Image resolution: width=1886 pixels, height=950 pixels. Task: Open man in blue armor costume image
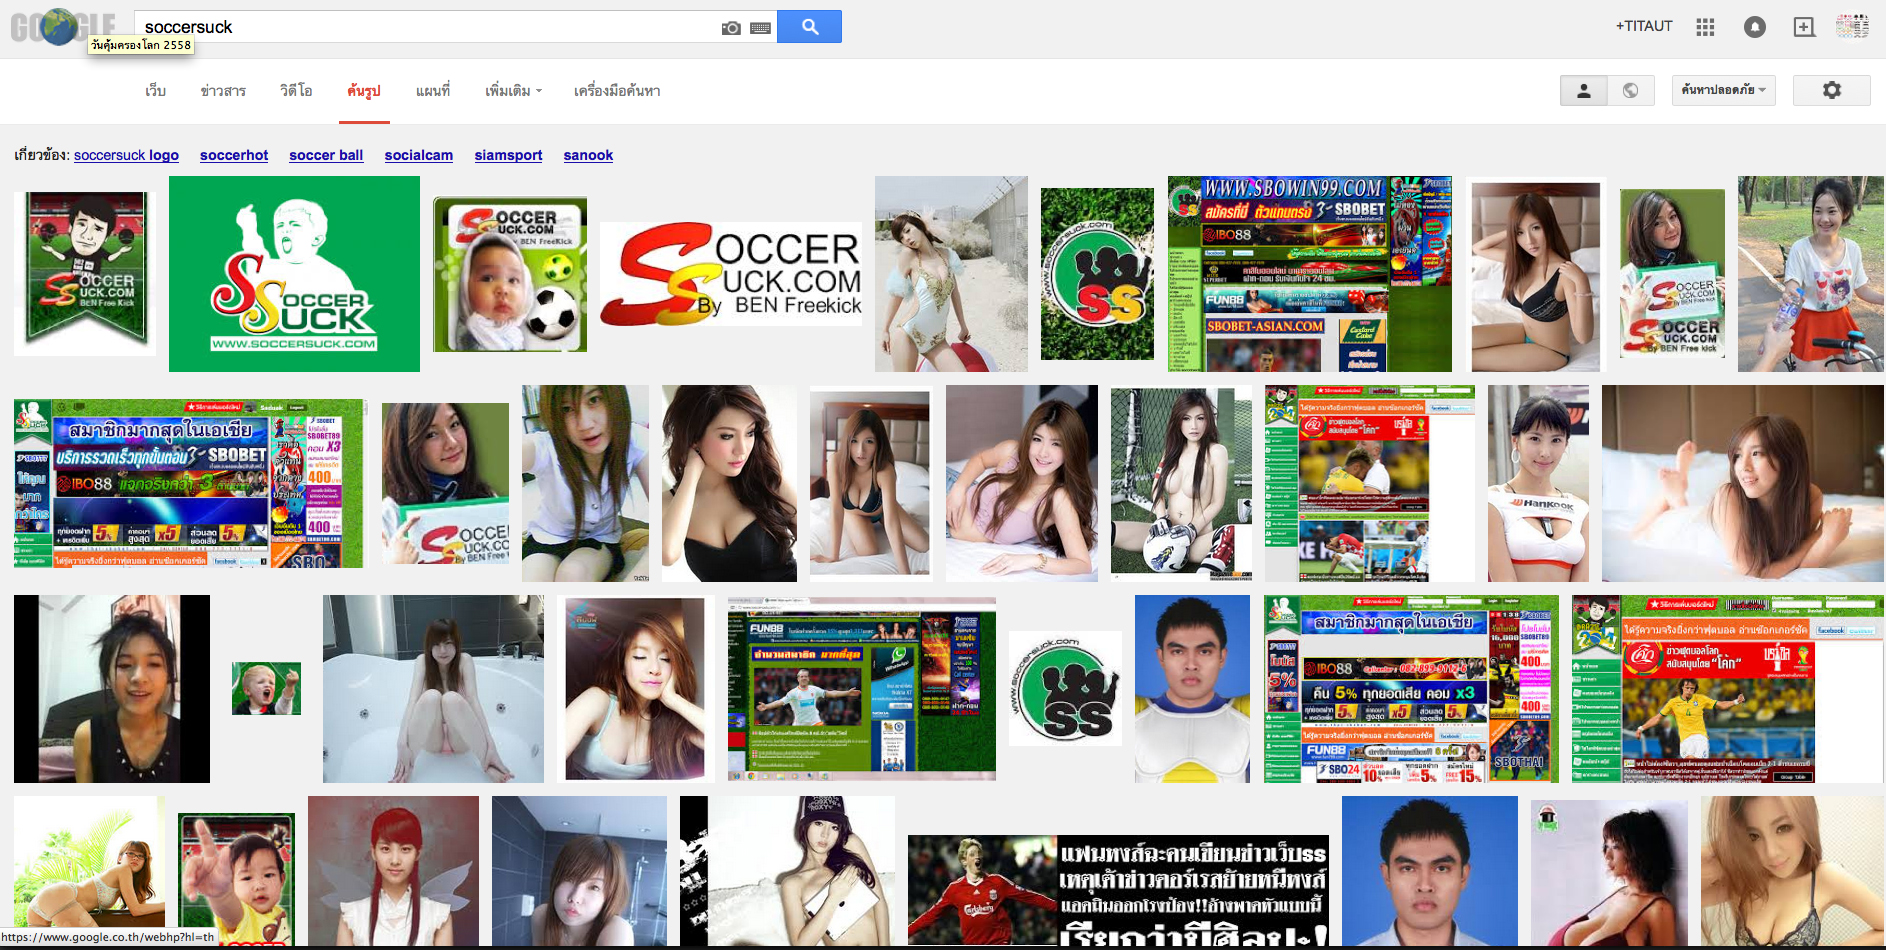1192,689
